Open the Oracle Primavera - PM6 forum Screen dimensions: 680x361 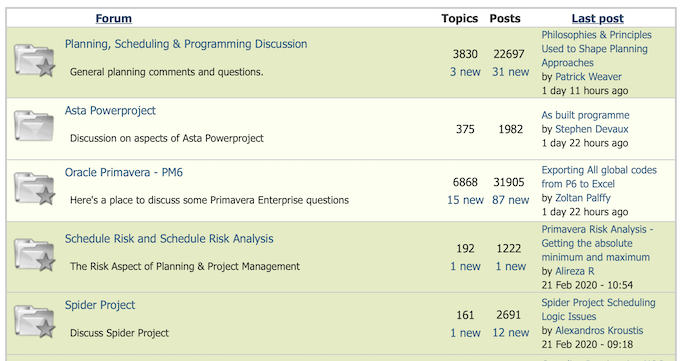(x=124, y=172)
